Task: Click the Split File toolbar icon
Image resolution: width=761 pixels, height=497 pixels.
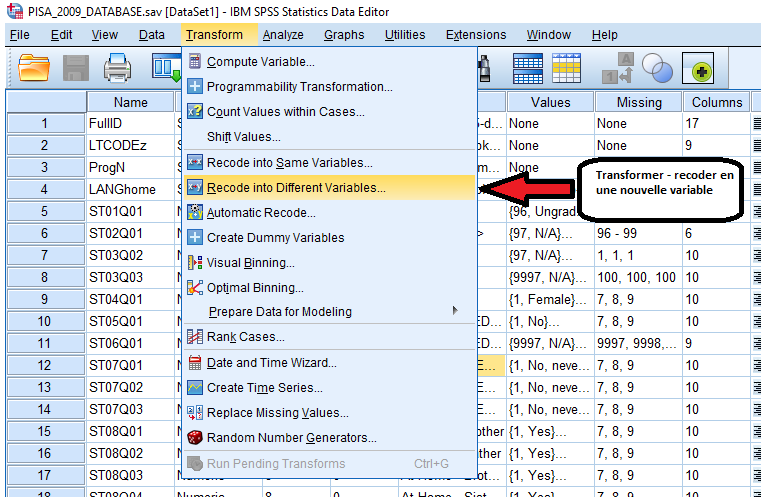Action: pyautogui.click(x=528, y=68)
